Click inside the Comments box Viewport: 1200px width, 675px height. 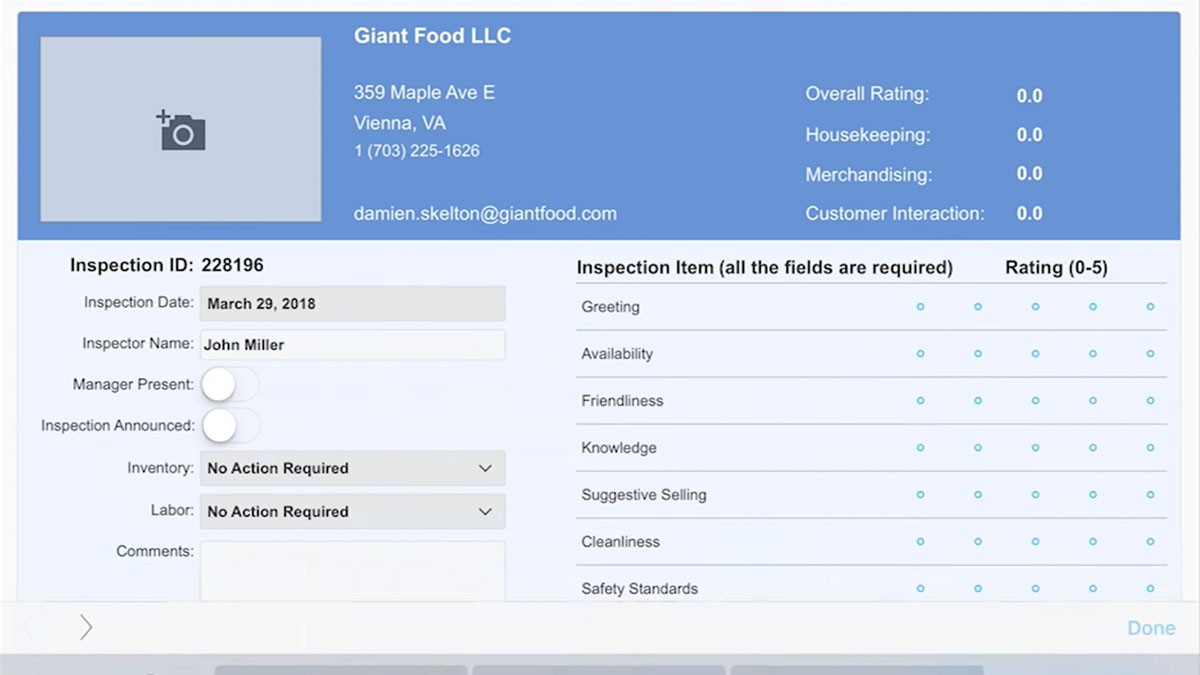(x=352, y=570)
